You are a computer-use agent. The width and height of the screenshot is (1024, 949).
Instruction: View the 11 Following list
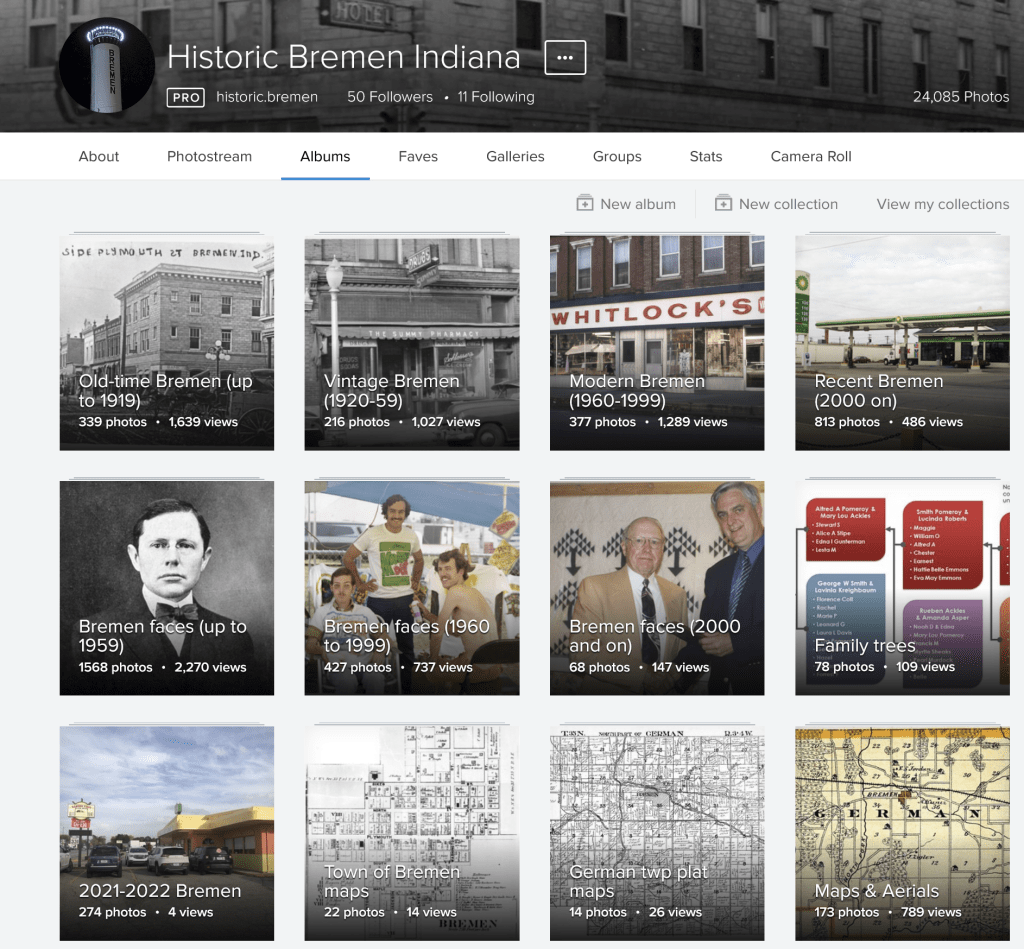point(496,97)
